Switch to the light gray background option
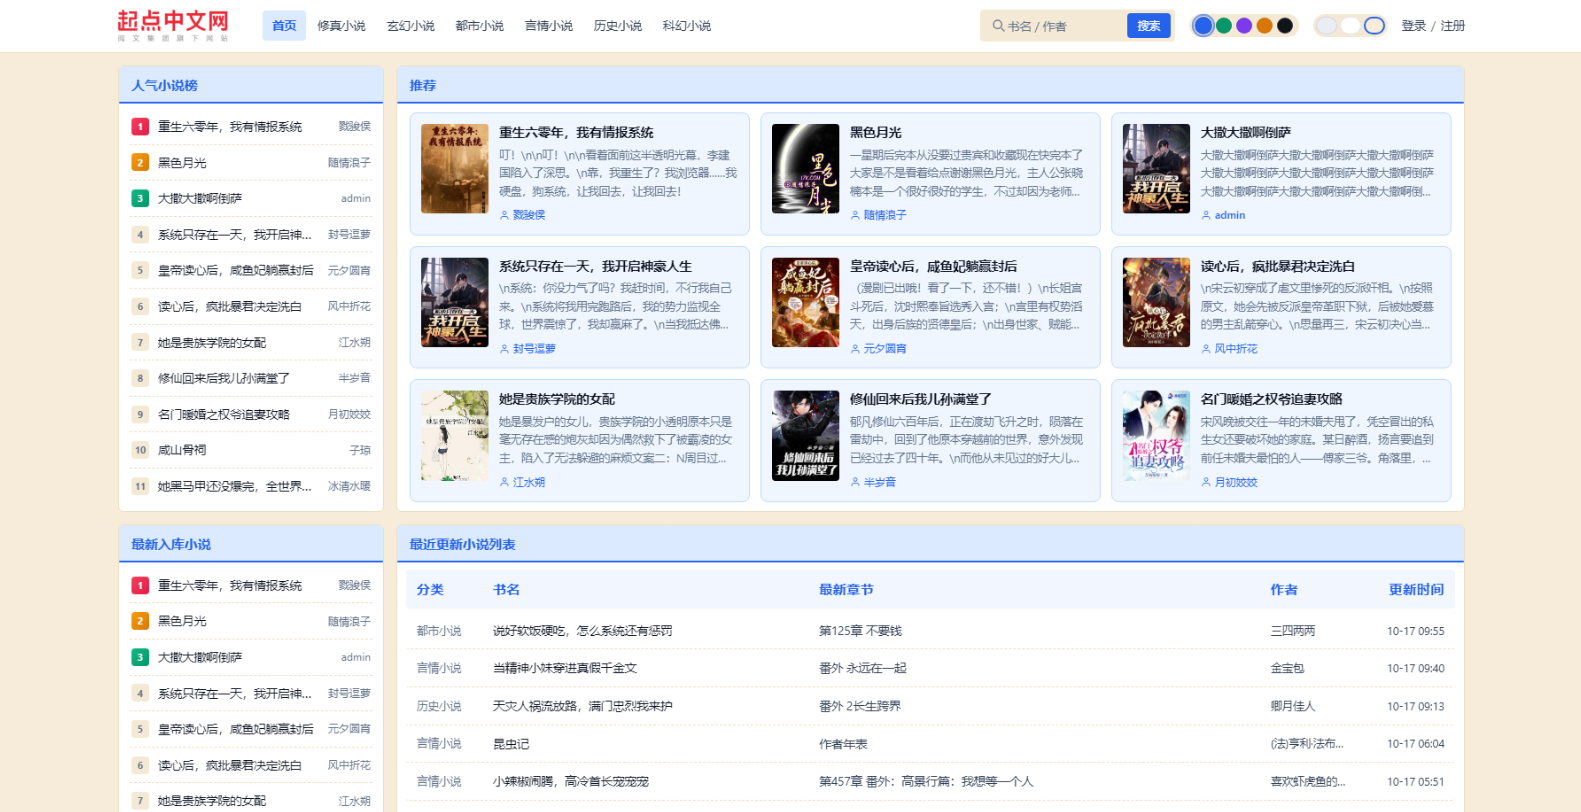This screenshot has width=1581, height=812. [x=1326, y=26]
